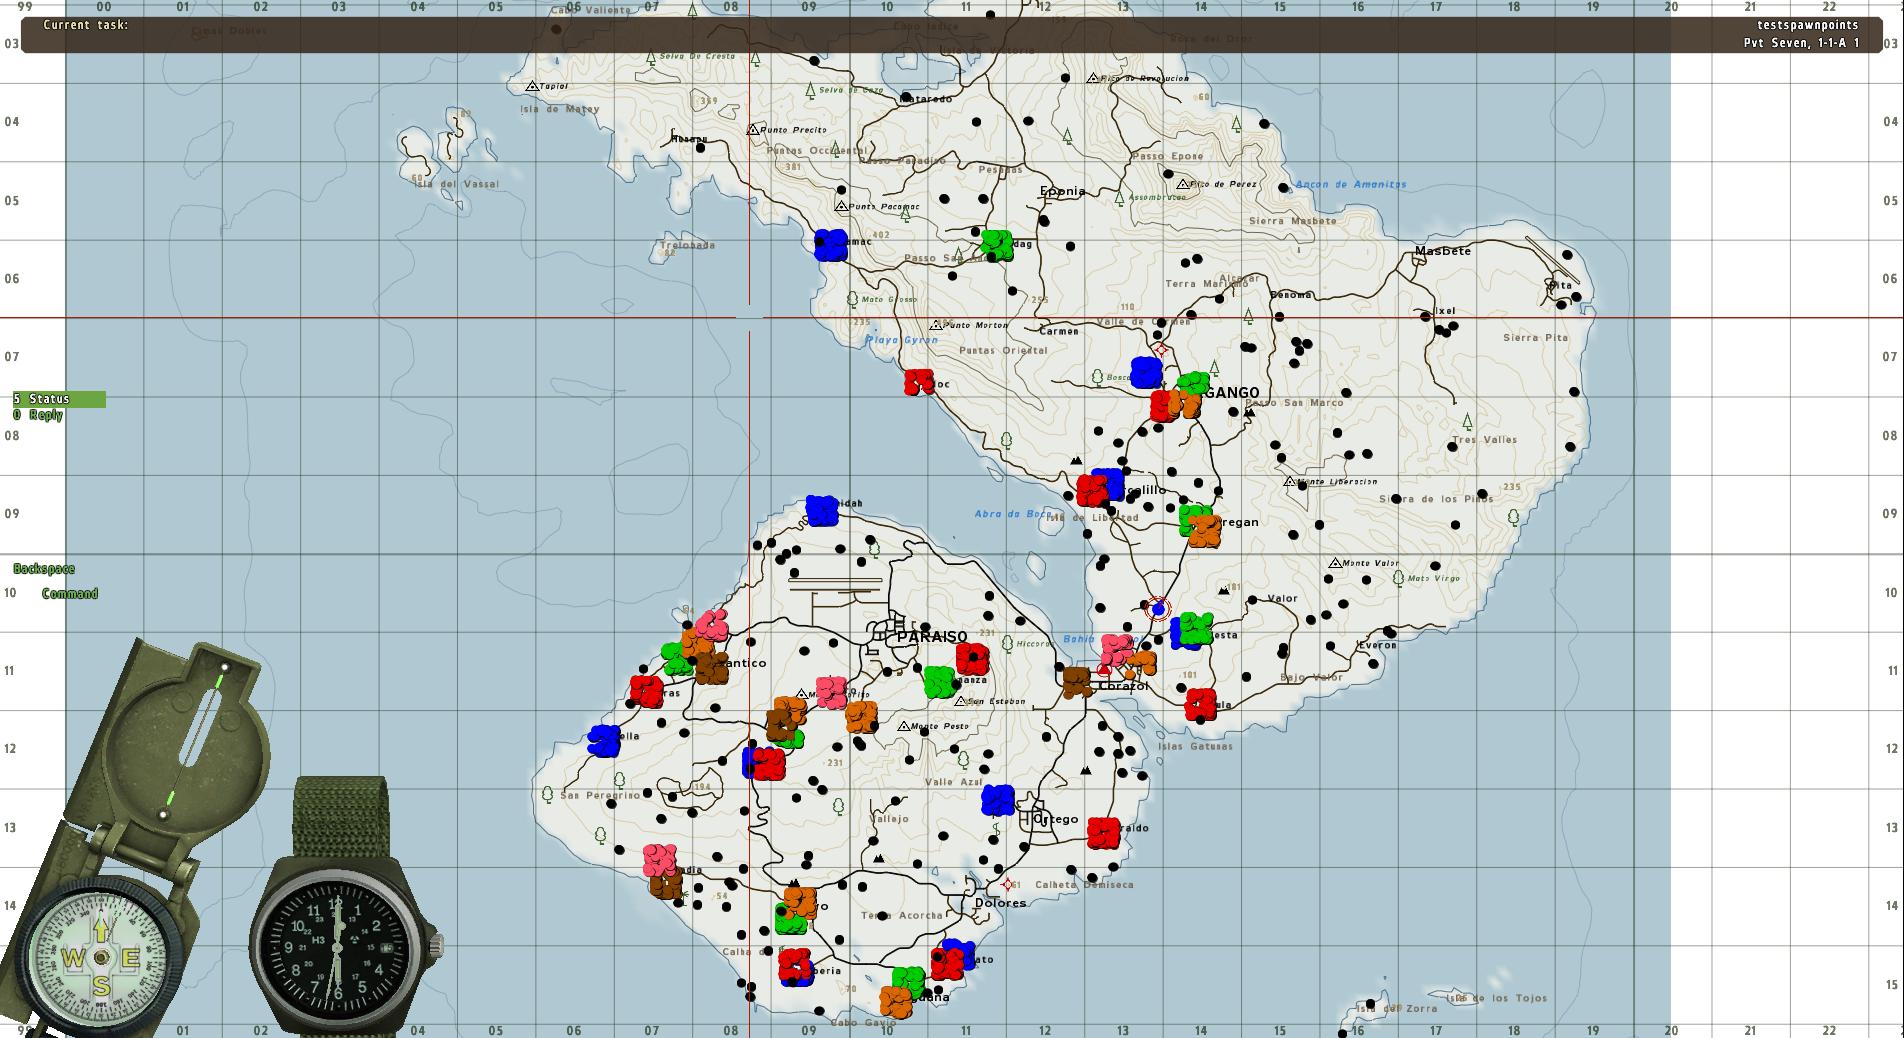Click the 'Tres Valles' area label

click(1485, 439)
